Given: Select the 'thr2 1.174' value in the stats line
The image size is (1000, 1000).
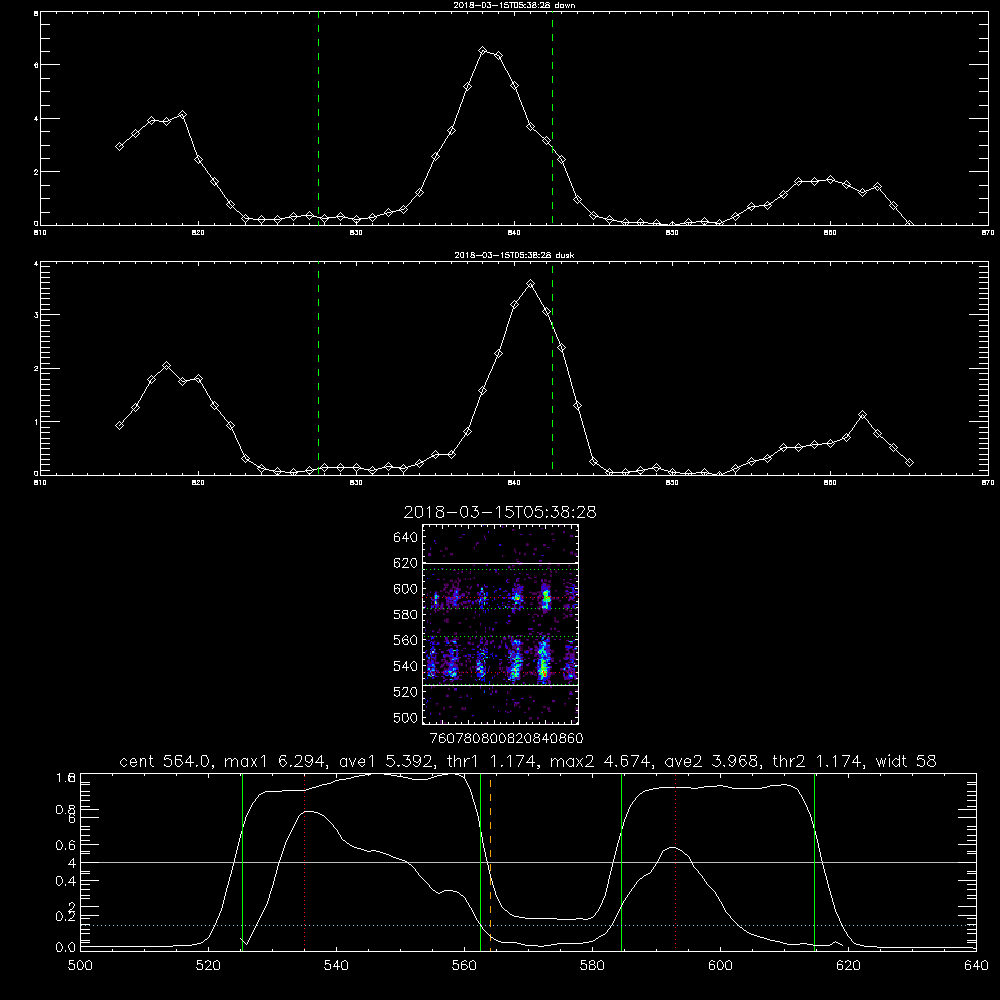Looking at the screenshot, I should tap(819, 761).
